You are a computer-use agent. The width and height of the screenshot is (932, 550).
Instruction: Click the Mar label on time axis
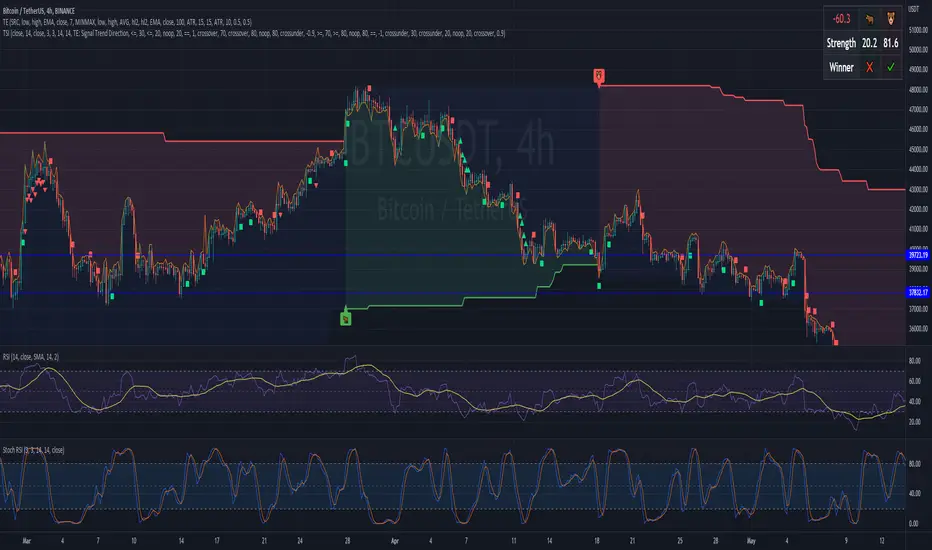[26, 541]
